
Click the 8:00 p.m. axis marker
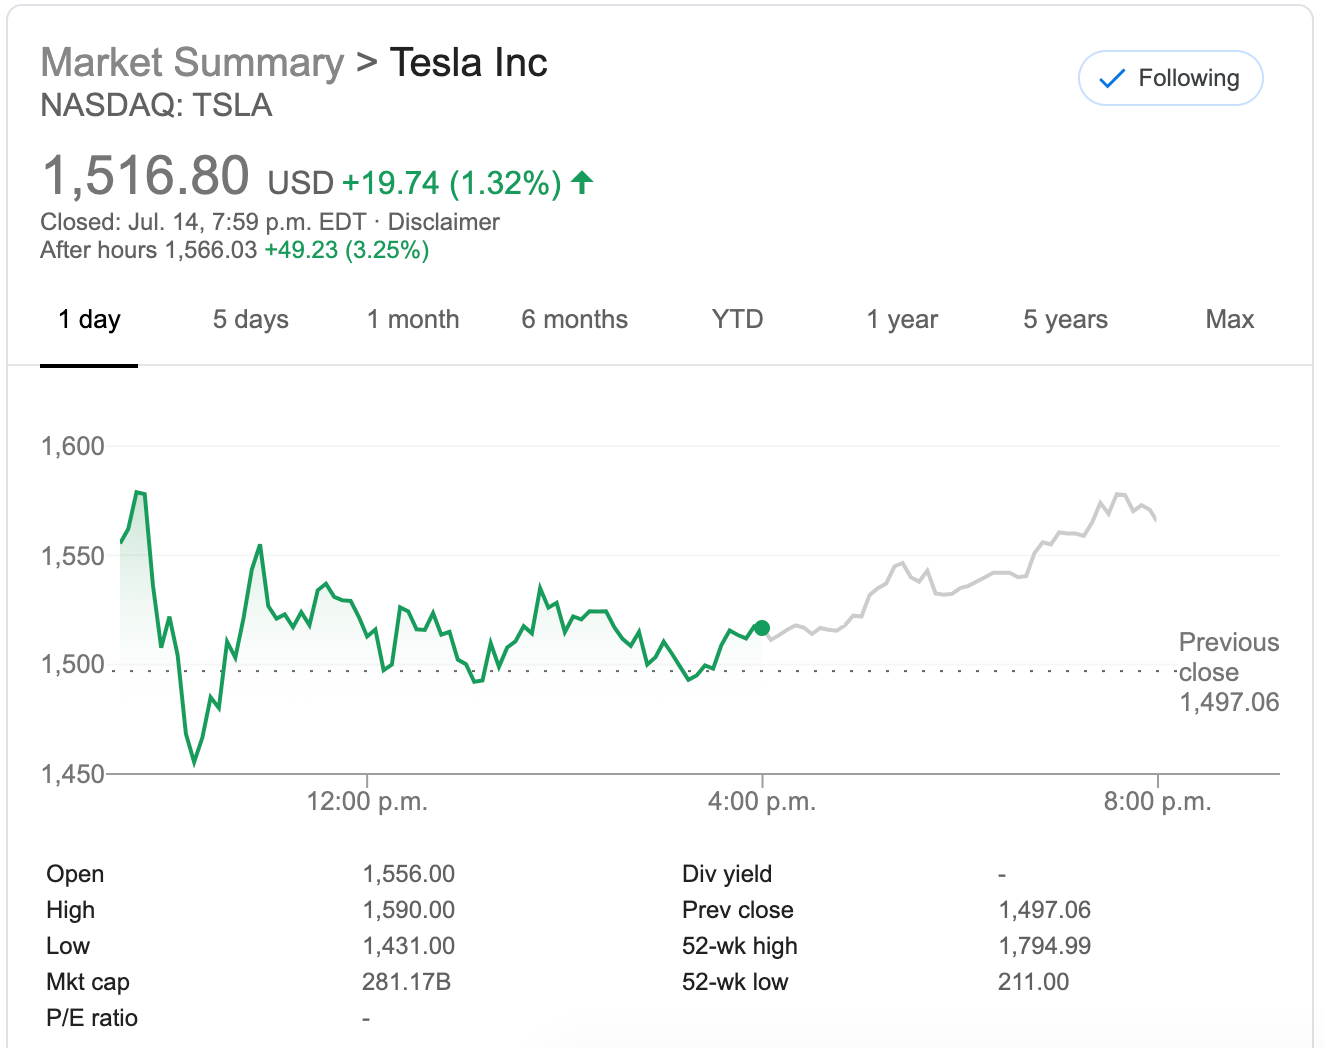(1157, 801)
